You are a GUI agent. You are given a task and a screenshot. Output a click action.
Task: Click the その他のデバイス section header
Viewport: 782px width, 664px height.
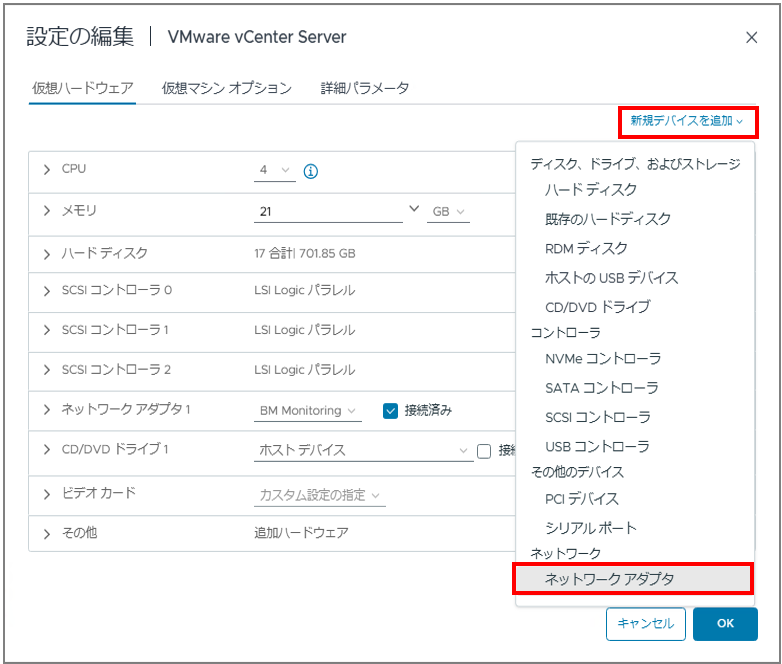pyautogui.click(x=577, y=472)
